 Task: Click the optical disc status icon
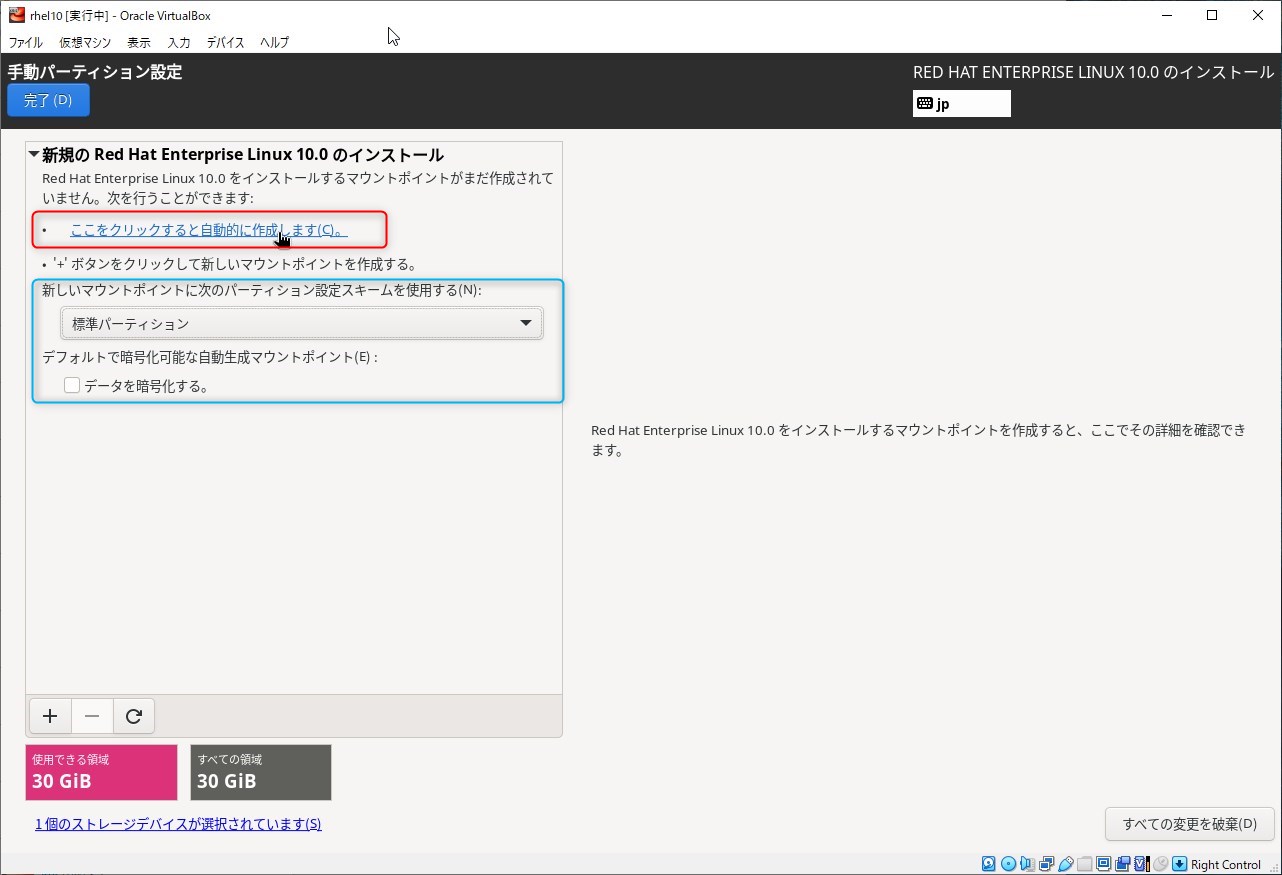tap(1008, 864)
